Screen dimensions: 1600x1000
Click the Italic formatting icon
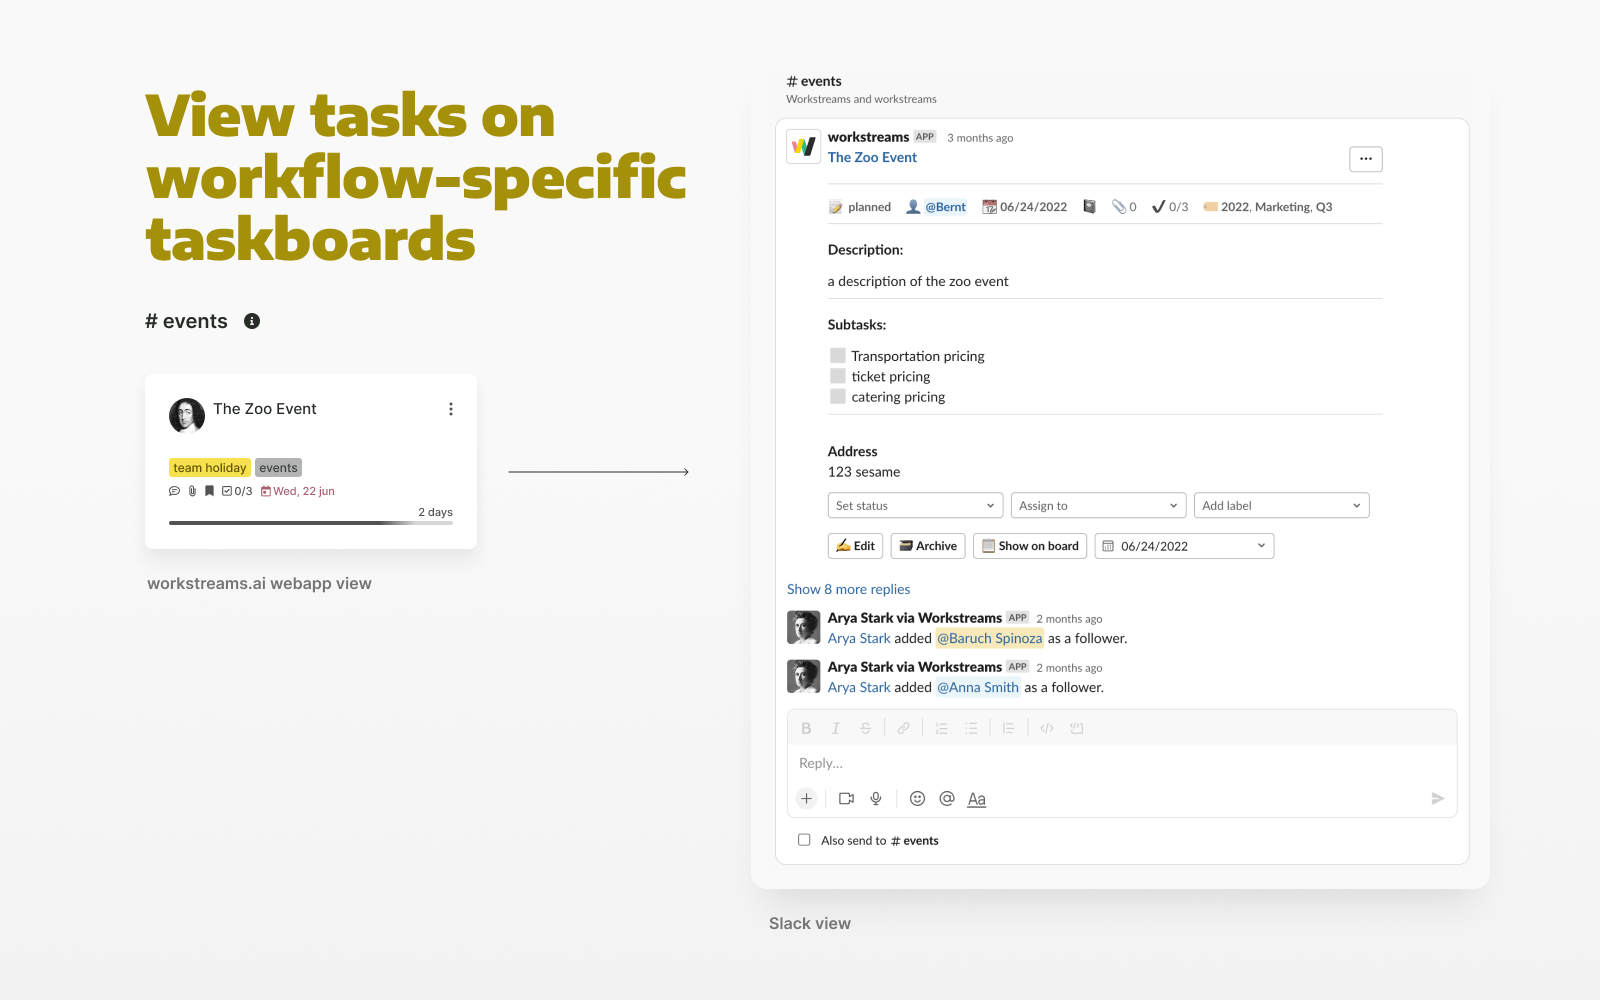pos(836,728)
